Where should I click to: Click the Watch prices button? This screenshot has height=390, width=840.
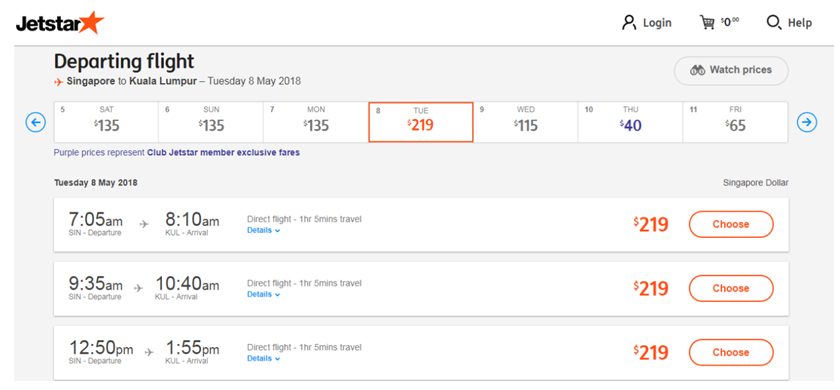(731, 70)
